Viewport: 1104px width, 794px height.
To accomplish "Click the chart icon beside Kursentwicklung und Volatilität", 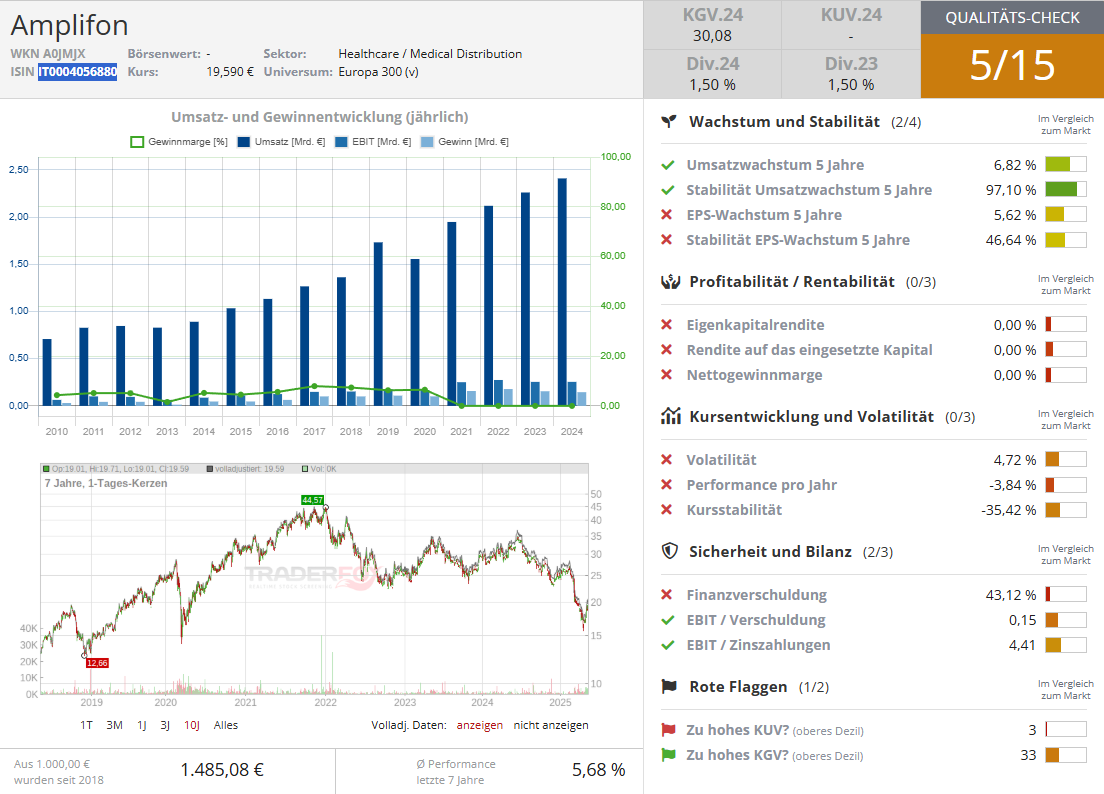I will click(670, 417).
